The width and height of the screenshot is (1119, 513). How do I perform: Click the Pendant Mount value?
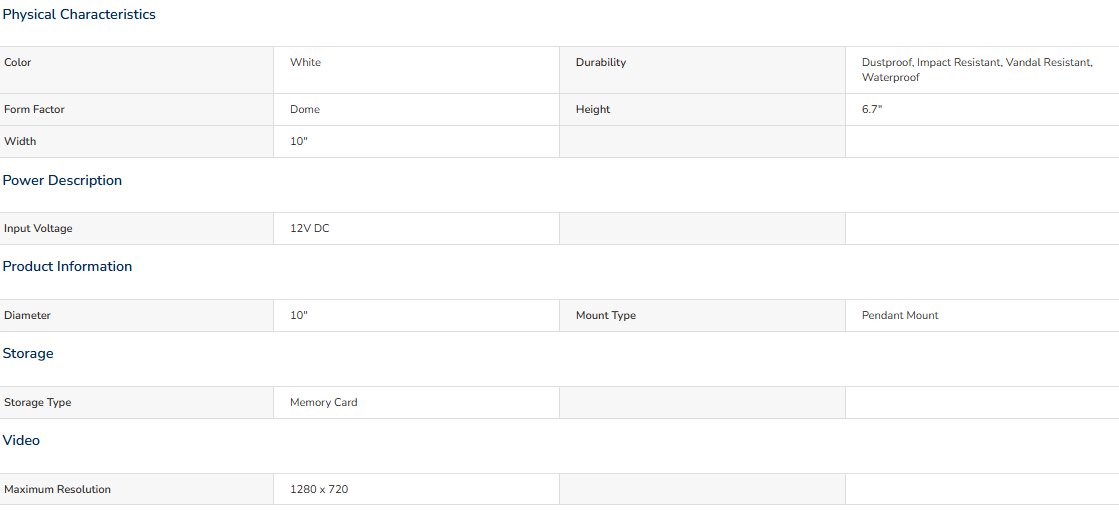(x=900, y=315)
